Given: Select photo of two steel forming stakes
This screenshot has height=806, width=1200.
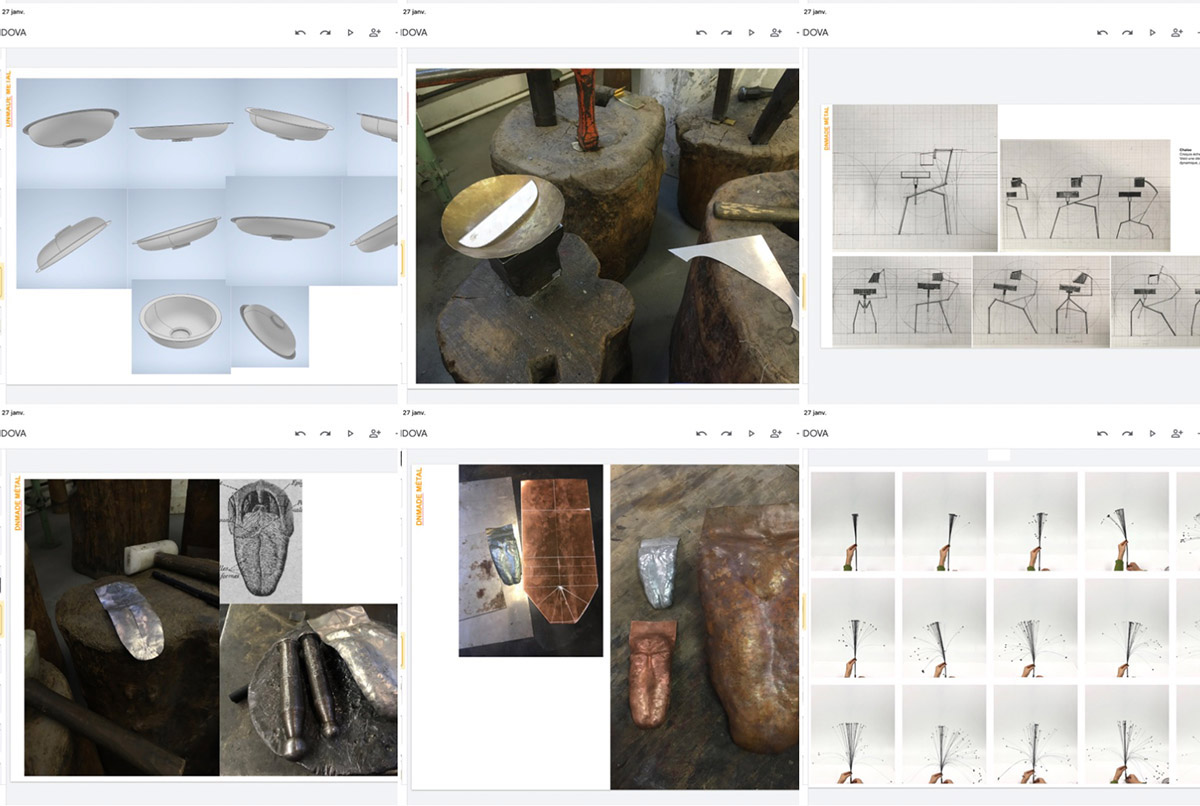Looking at the screenshot, I should point(309,690).
